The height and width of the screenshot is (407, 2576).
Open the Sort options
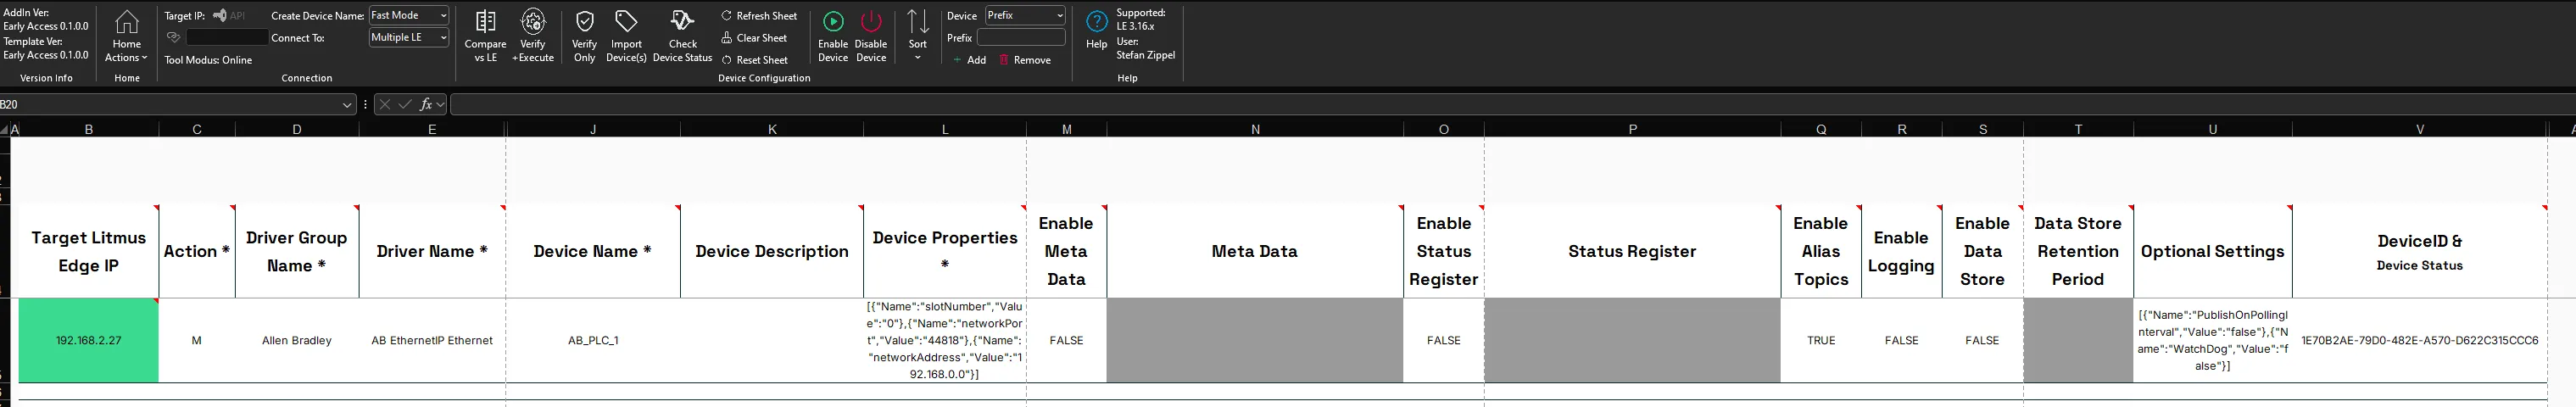(x=918, y=35)
